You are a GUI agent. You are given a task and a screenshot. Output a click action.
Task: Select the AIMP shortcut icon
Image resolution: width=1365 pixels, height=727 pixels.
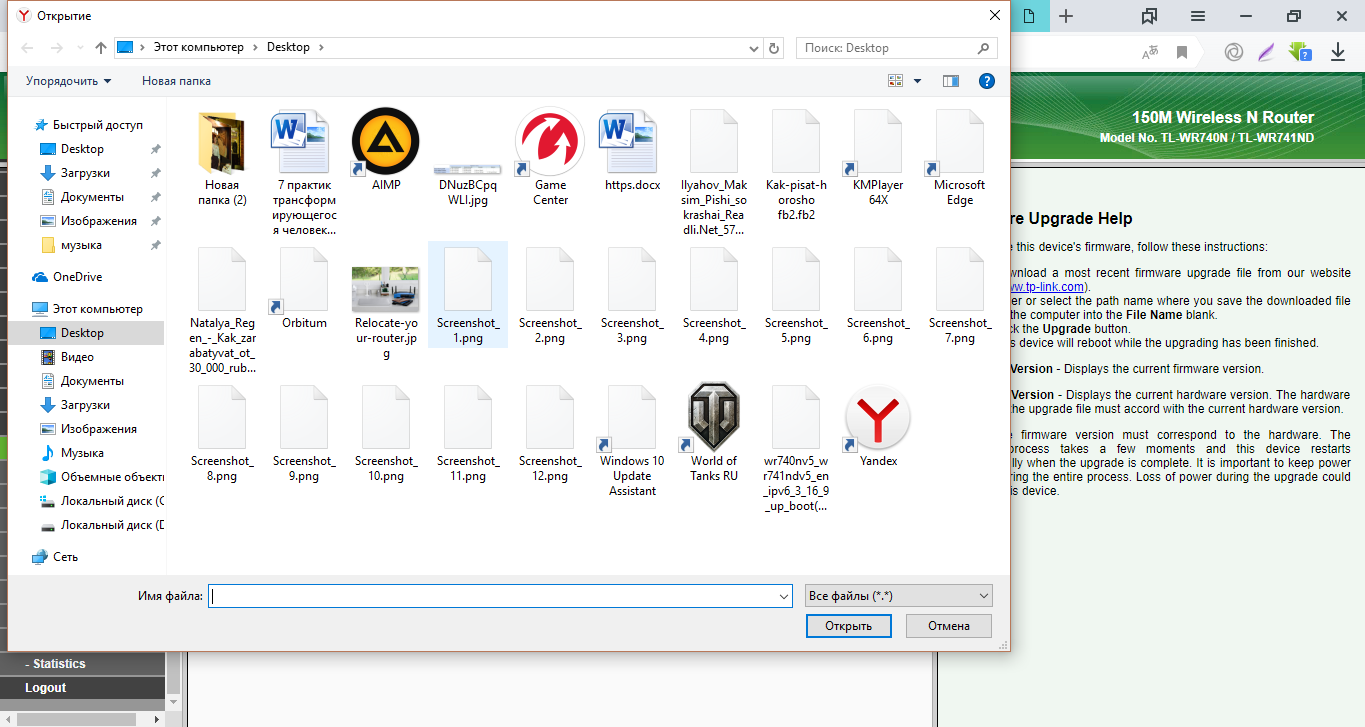(385, 141)
